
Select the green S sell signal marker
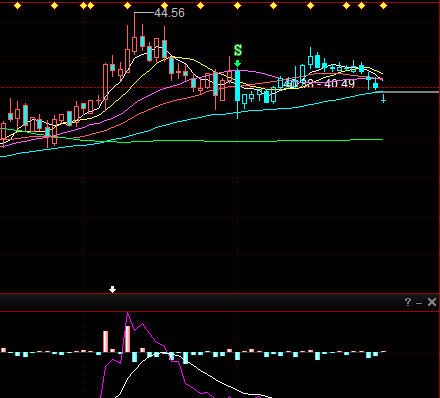point(238,50)
